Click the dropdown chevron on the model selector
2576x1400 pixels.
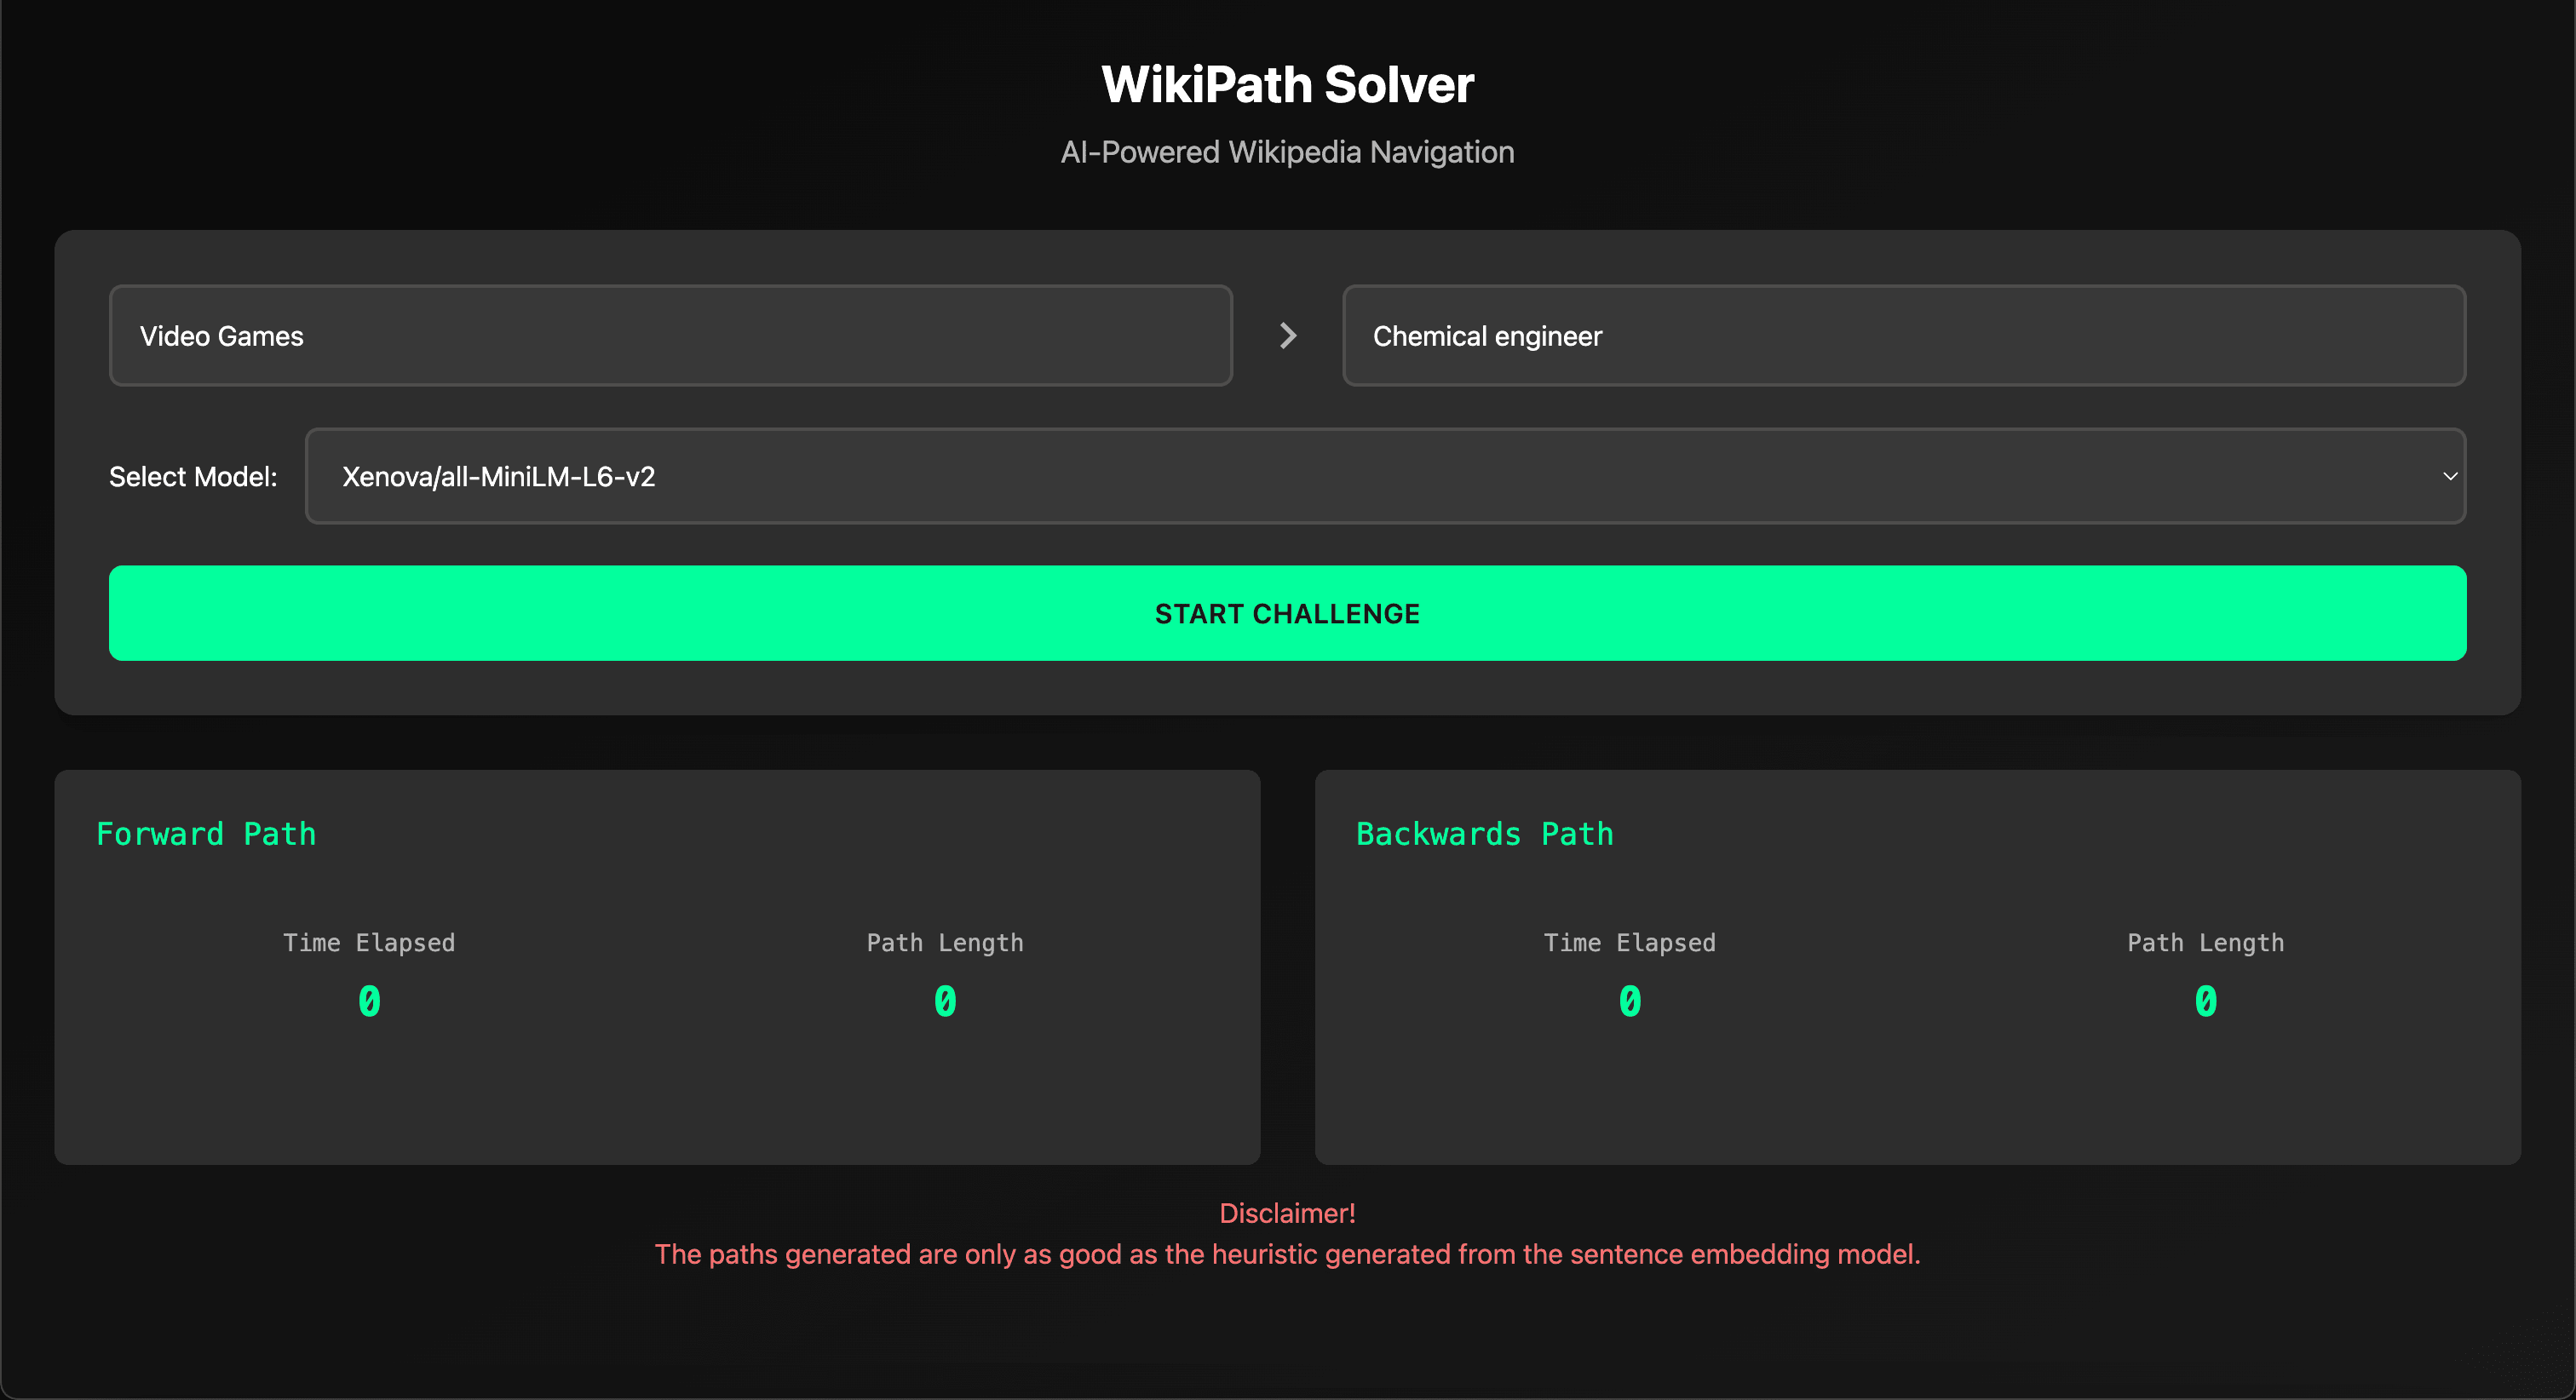coord(2449,476)
